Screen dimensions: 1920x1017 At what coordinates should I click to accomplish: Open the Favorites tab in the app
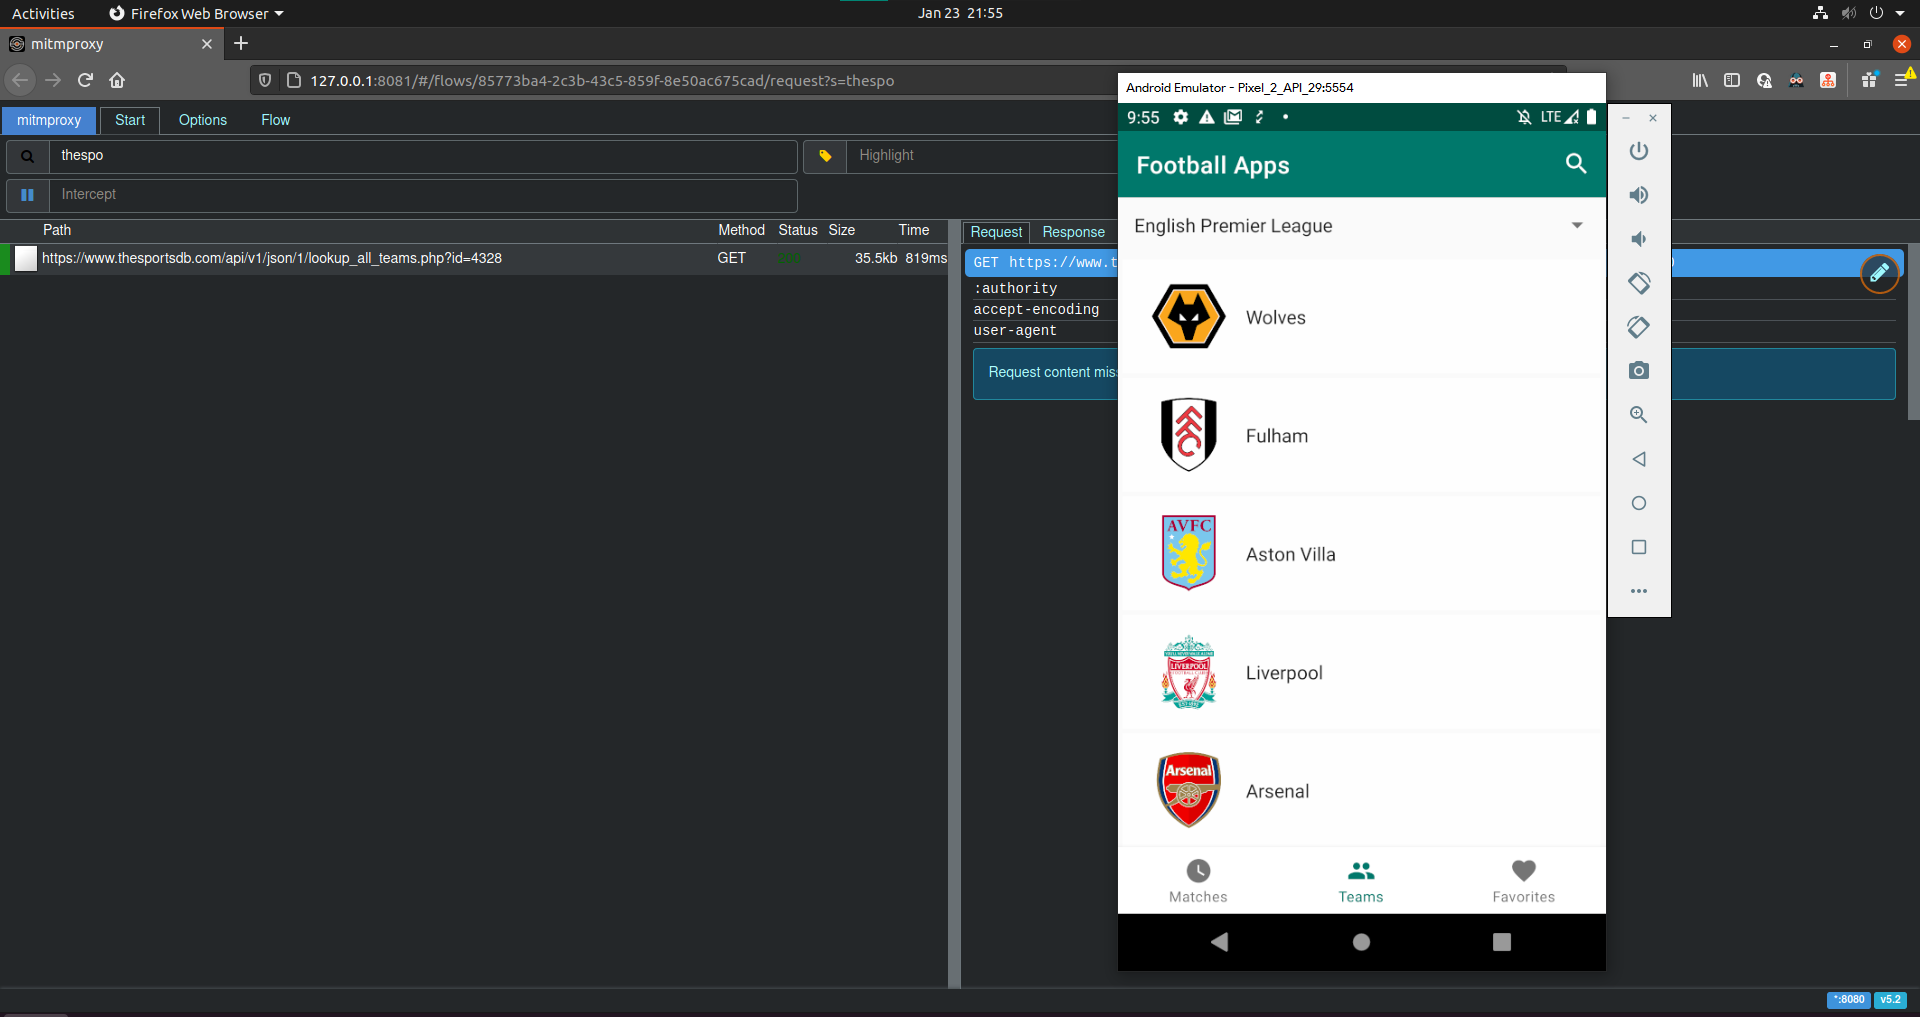[1523, 881]
